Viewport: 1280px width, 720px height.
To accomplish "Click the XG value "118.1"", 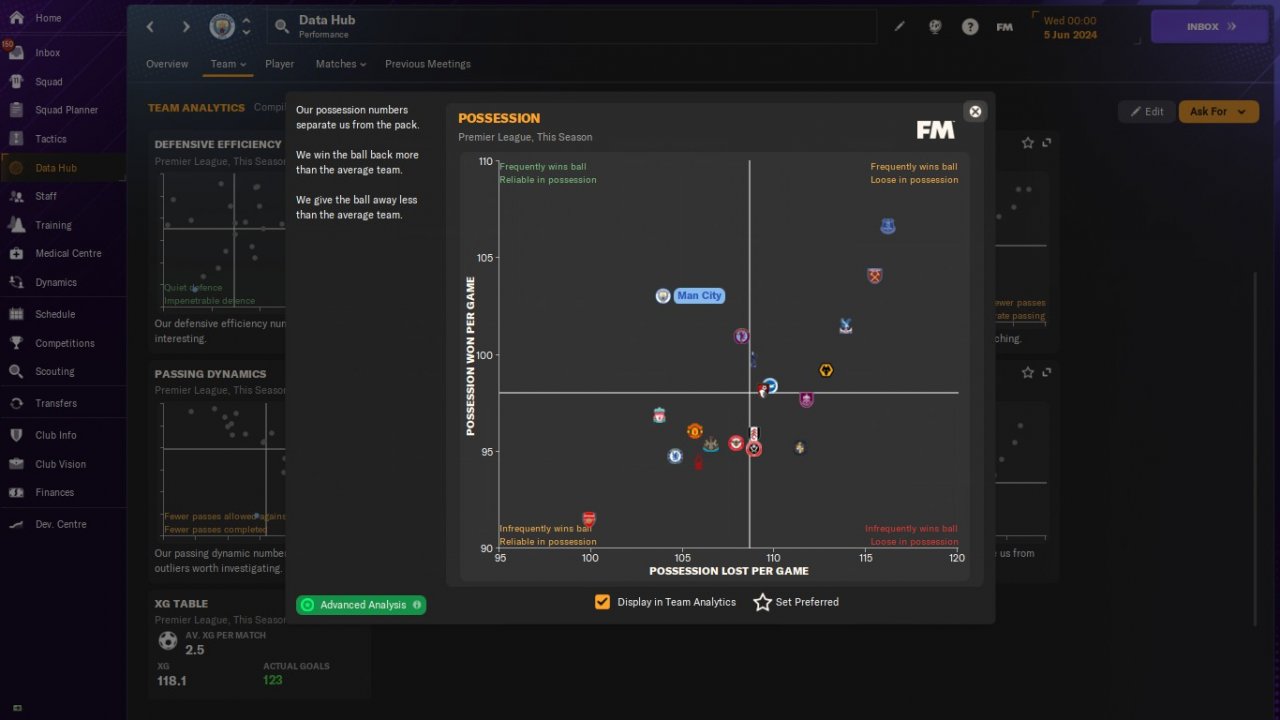I will pyautogui.click(x=172, y=681).
